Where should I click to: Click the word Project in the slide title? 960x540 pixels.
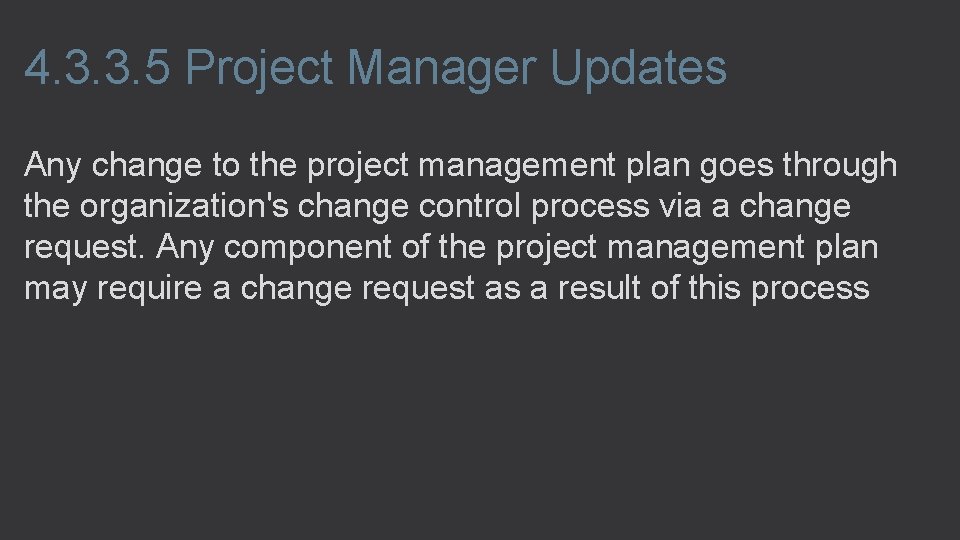click(x=259, y=69)
